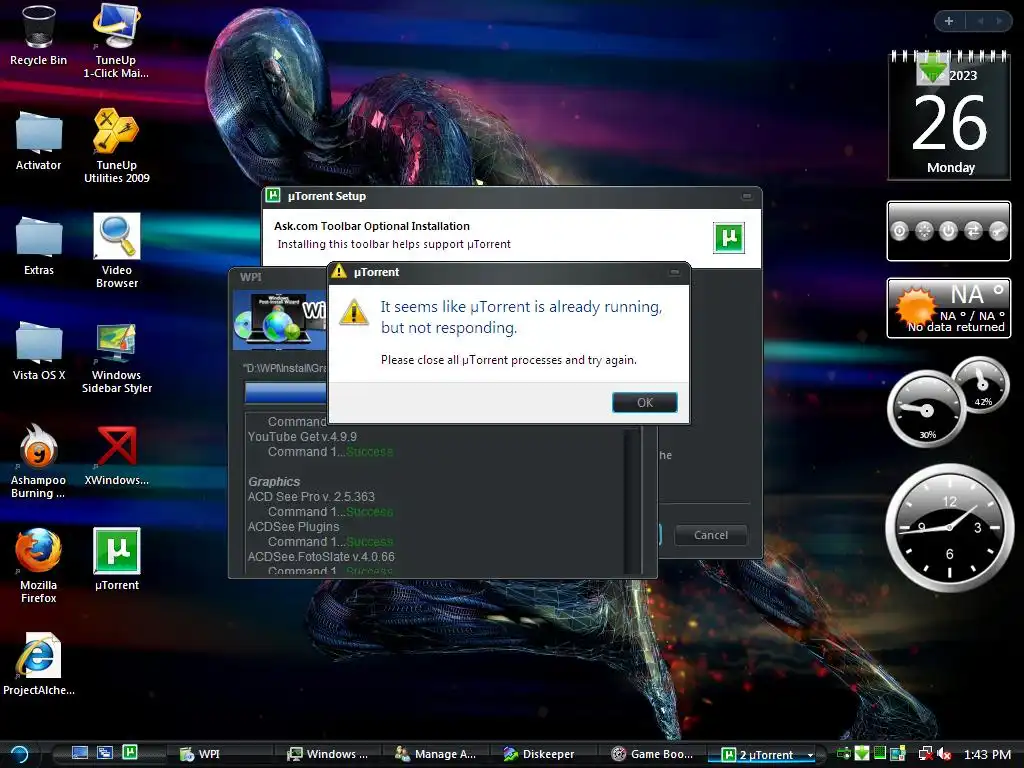Screen dimensions: 1024x768
Task: Click Show Desktop quick launch icon
Action: pyautogui.click(x=80, y=753)
